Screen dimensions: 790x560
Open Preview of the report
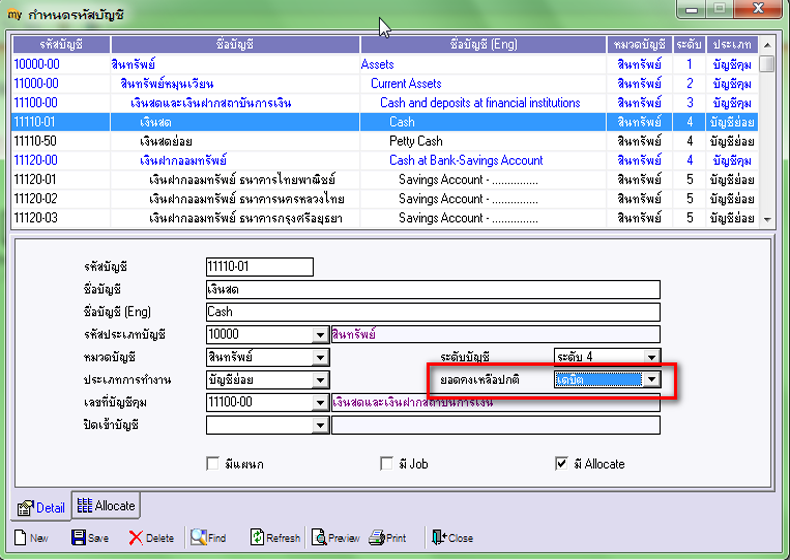336,538
